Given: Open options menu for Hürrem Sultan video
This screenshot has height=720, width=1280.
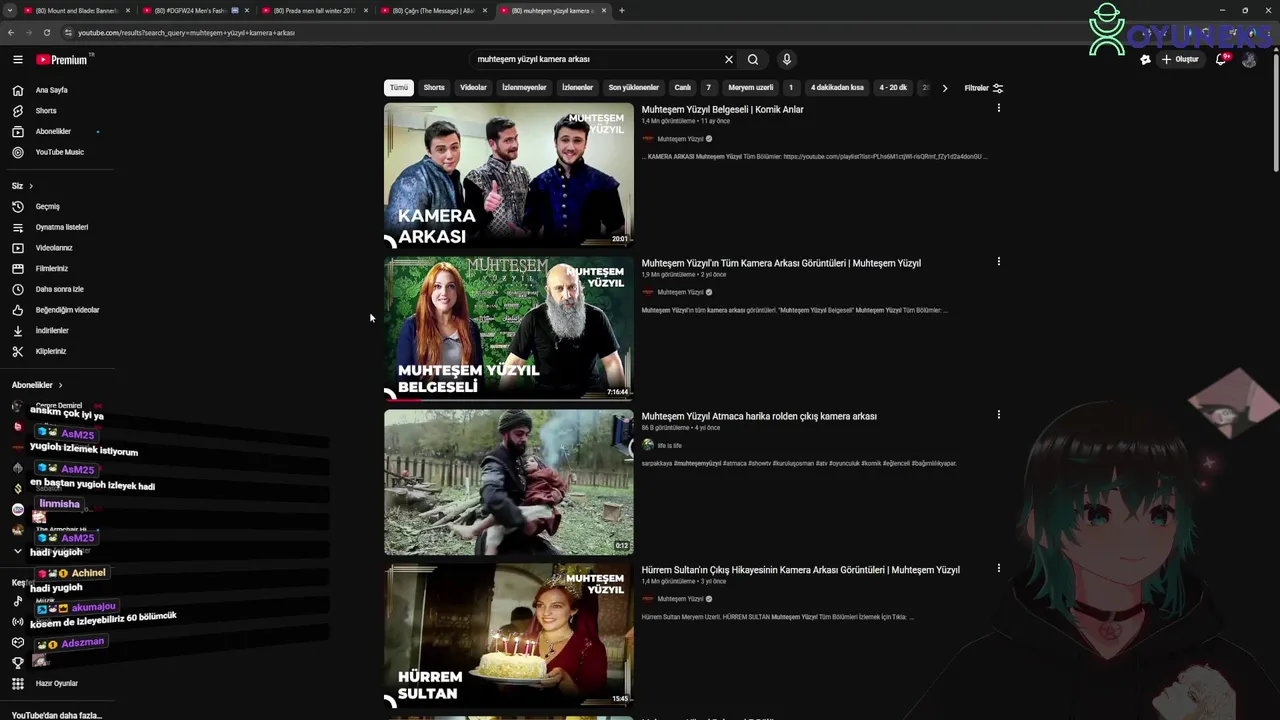Looking at the screenshot, I should click(998, 568).
